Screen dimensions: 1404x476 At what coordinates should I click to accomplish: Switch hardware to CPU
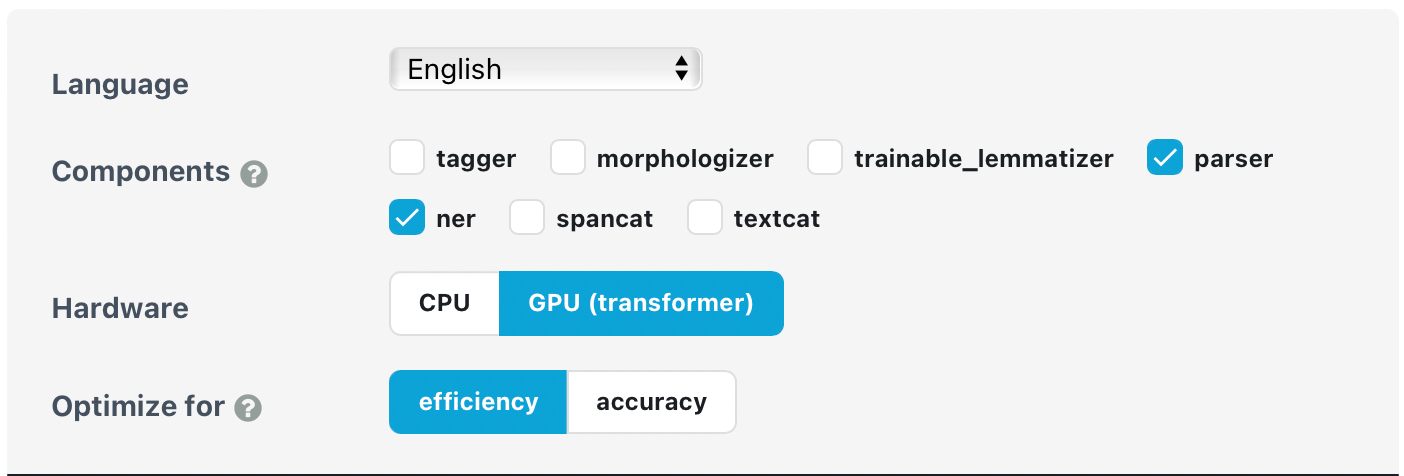click(x=445, y=303)
